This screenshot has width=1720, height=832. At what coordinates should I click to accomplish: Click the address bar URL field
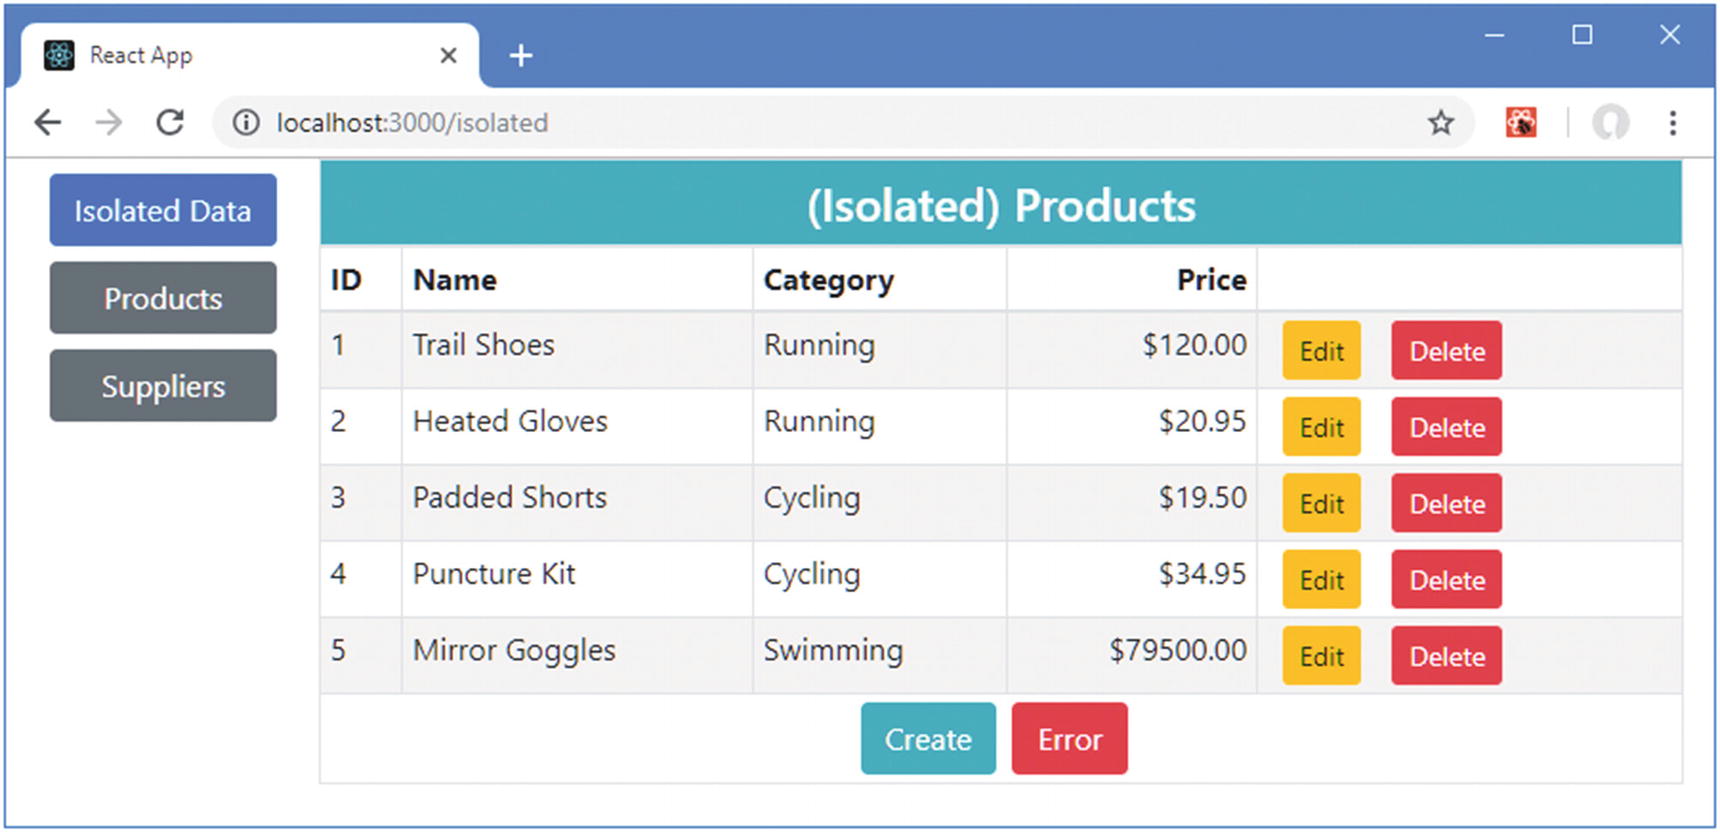pyautogui.click(x=800, y=123)
